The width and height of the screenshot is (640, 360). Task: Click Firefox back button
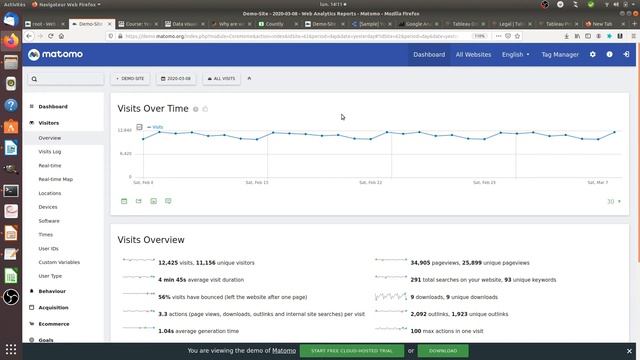(x=29, y=36)
